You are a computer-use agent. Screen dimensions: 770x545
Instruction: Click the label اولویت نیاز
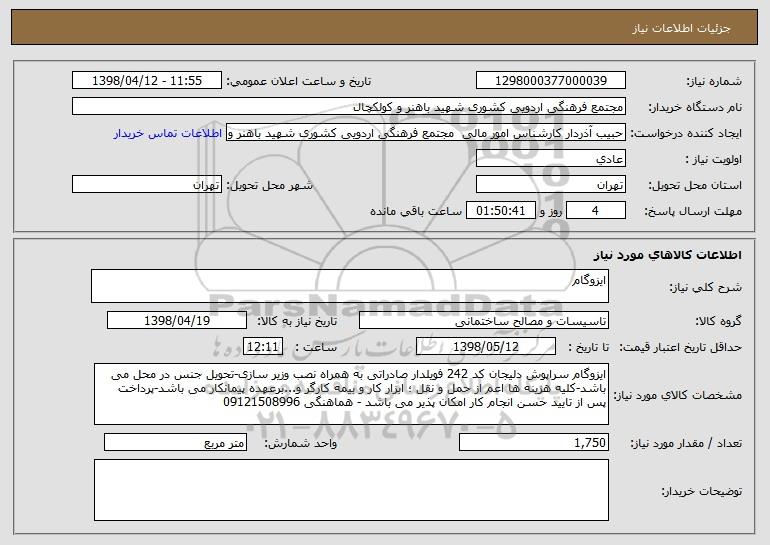714,160
